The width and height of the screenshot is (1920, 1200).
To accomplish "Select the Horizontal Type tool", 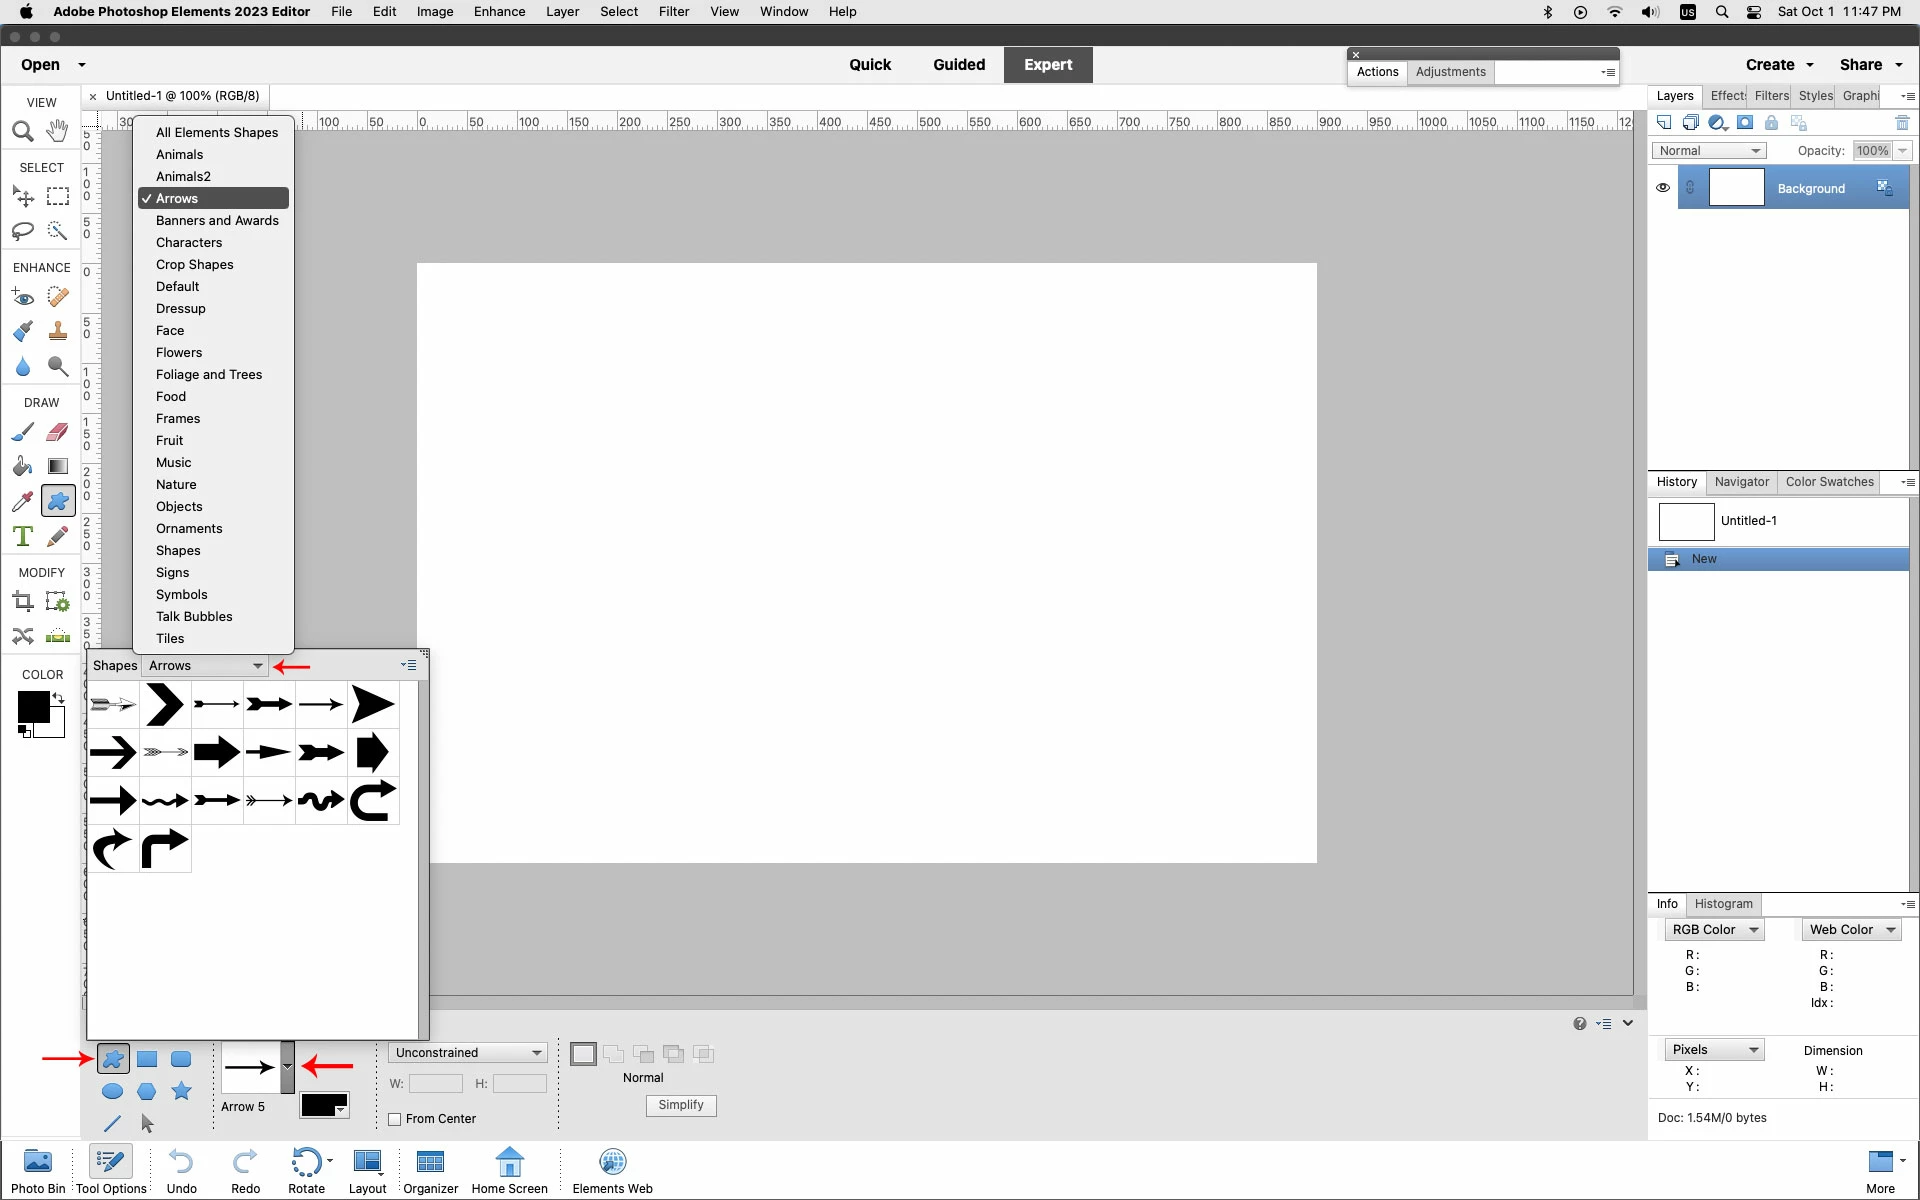I will (x=22, y=536).
